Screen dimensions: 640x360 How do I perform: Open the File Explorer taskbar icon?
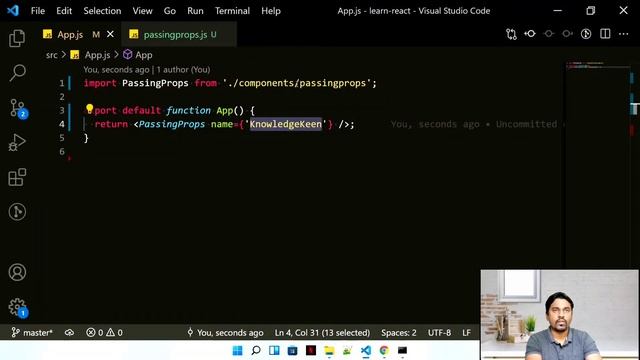click(329, 351)
